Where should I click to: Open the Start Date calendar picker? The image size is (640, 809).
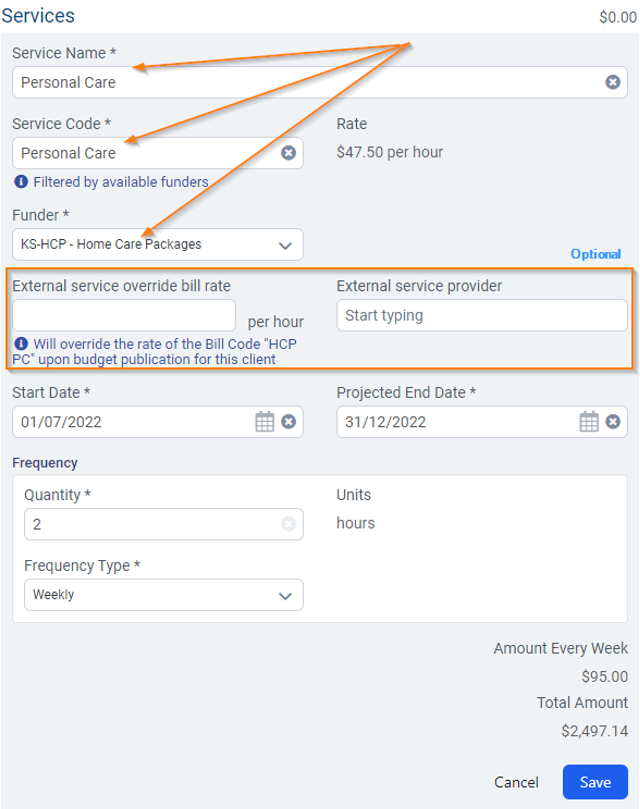(263, 422)
